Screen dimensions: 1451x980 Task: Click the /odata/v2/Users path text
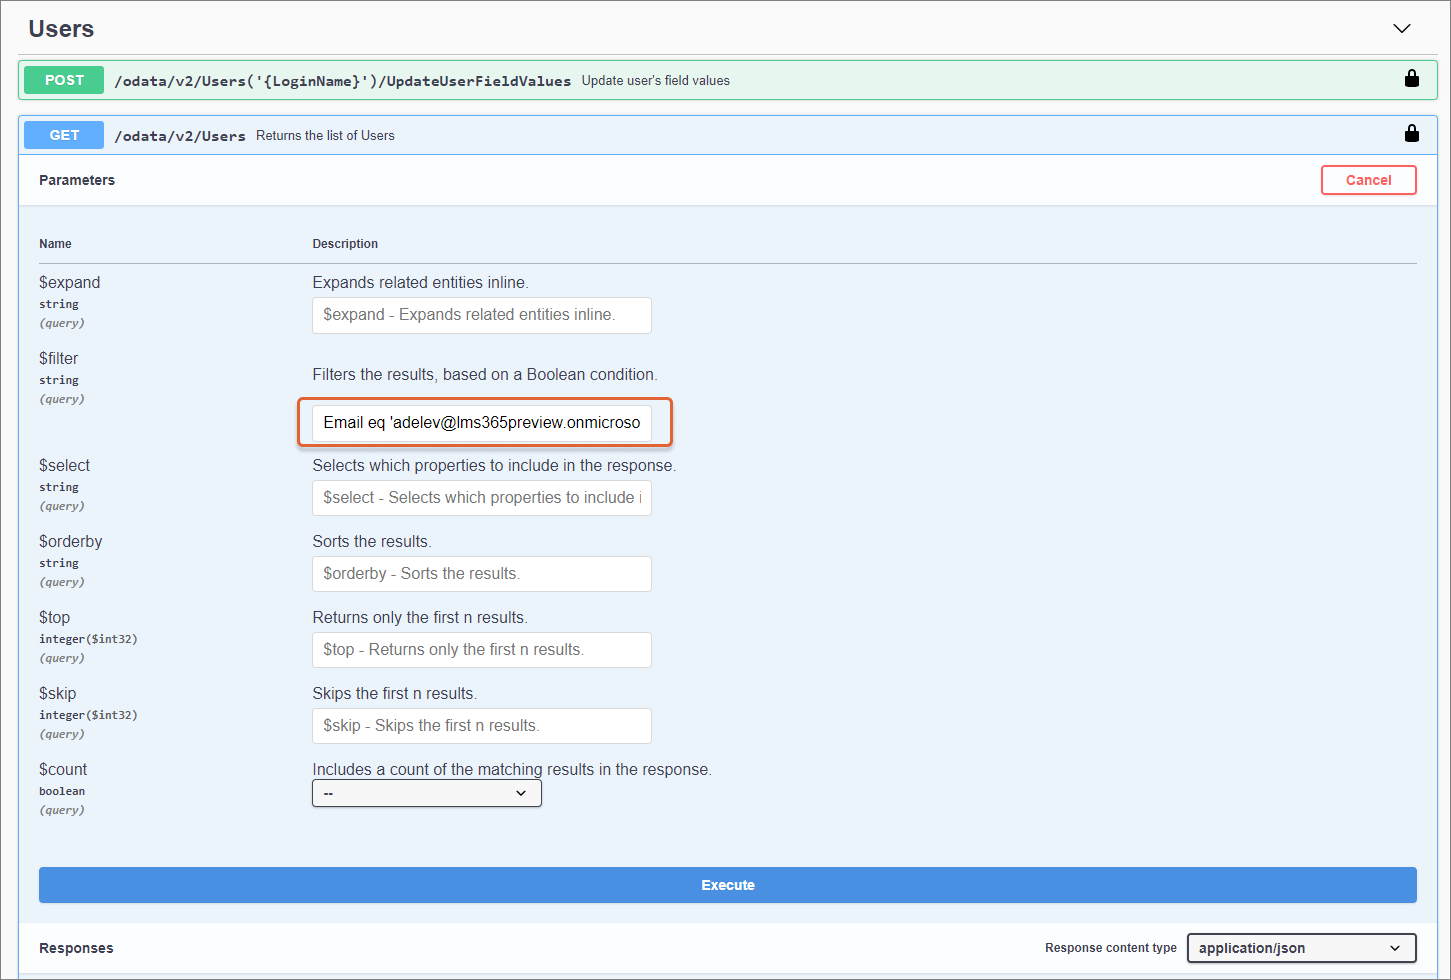180,136
